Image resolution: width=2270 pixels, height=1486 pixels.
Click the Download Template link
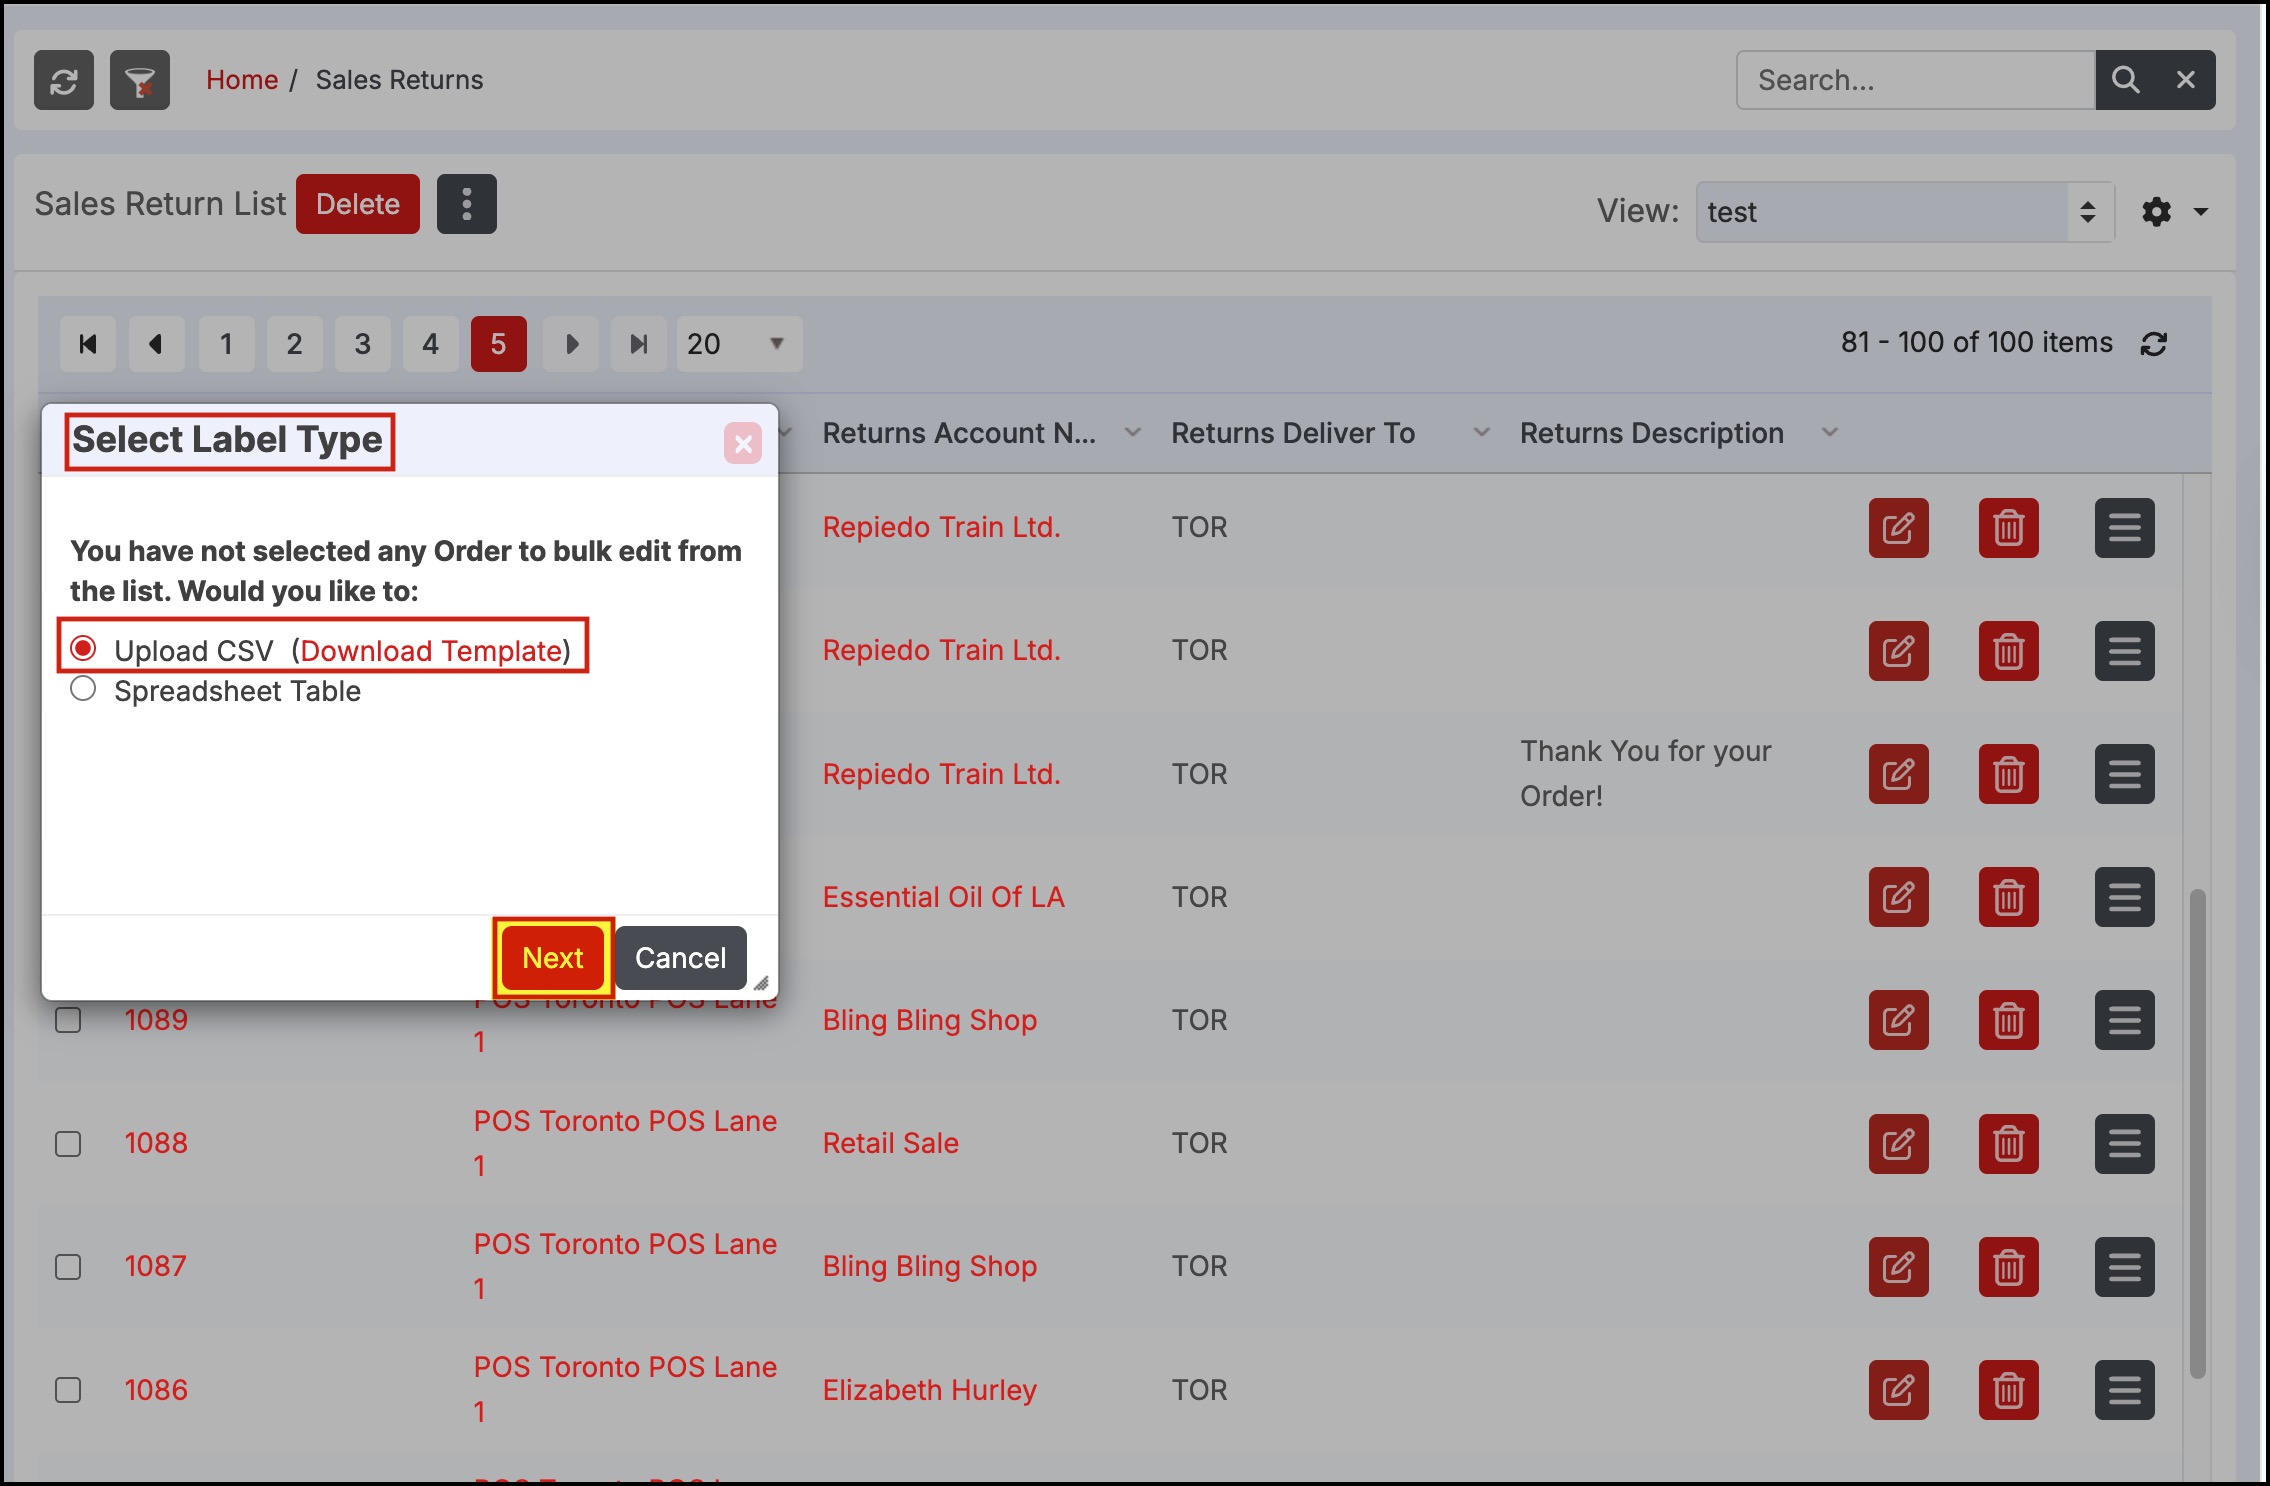click(431, 651)
